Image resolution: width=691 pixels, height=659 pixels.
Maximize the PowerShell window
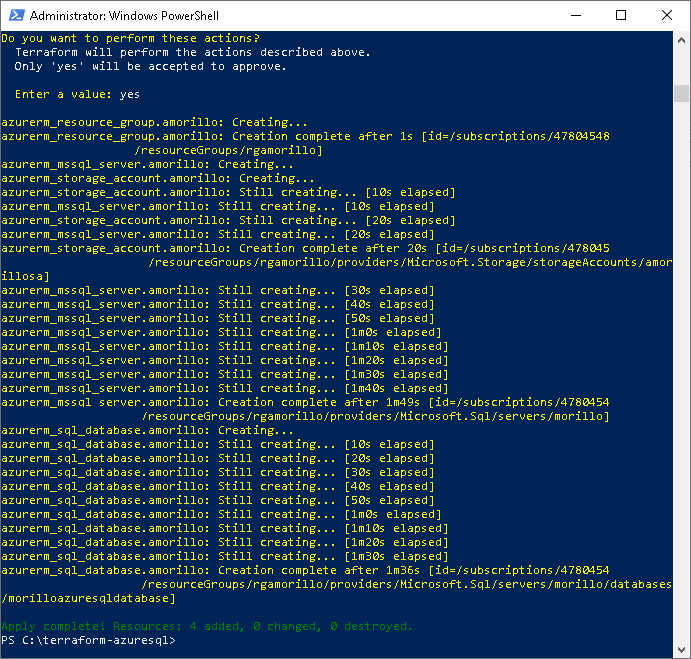click(x=620, y=15)
